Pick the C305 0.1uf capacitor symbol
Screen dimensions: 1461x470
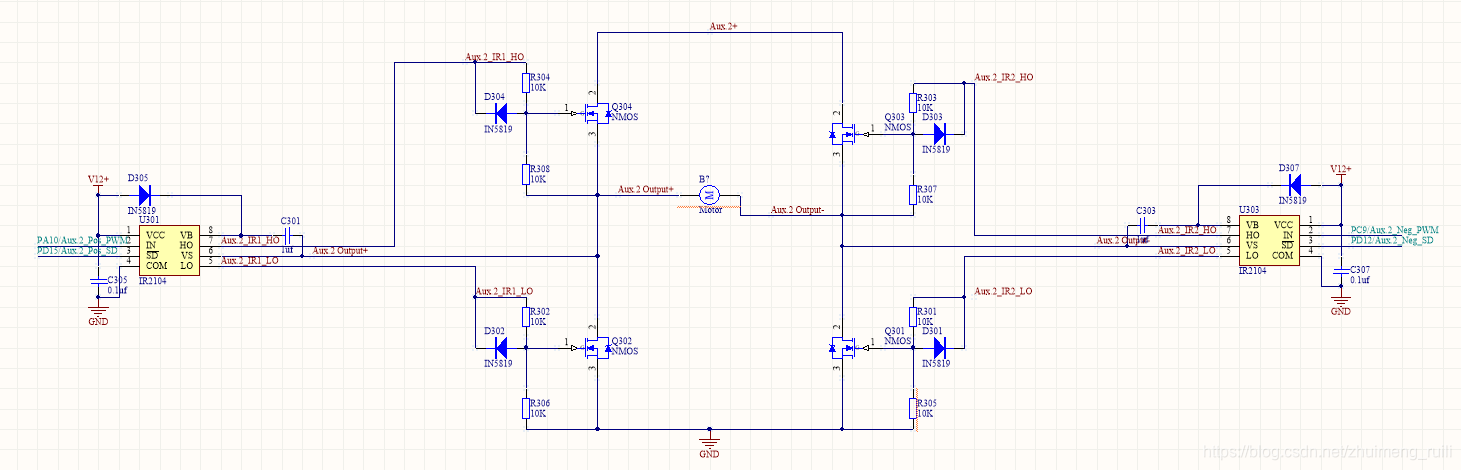pos(98,283)
